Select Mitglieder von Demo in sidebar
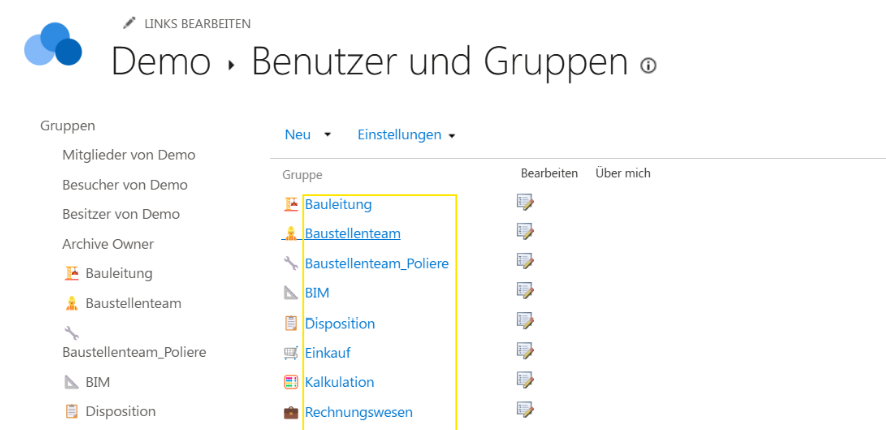Viewport: 886px width, 430px height. point(129,155)
